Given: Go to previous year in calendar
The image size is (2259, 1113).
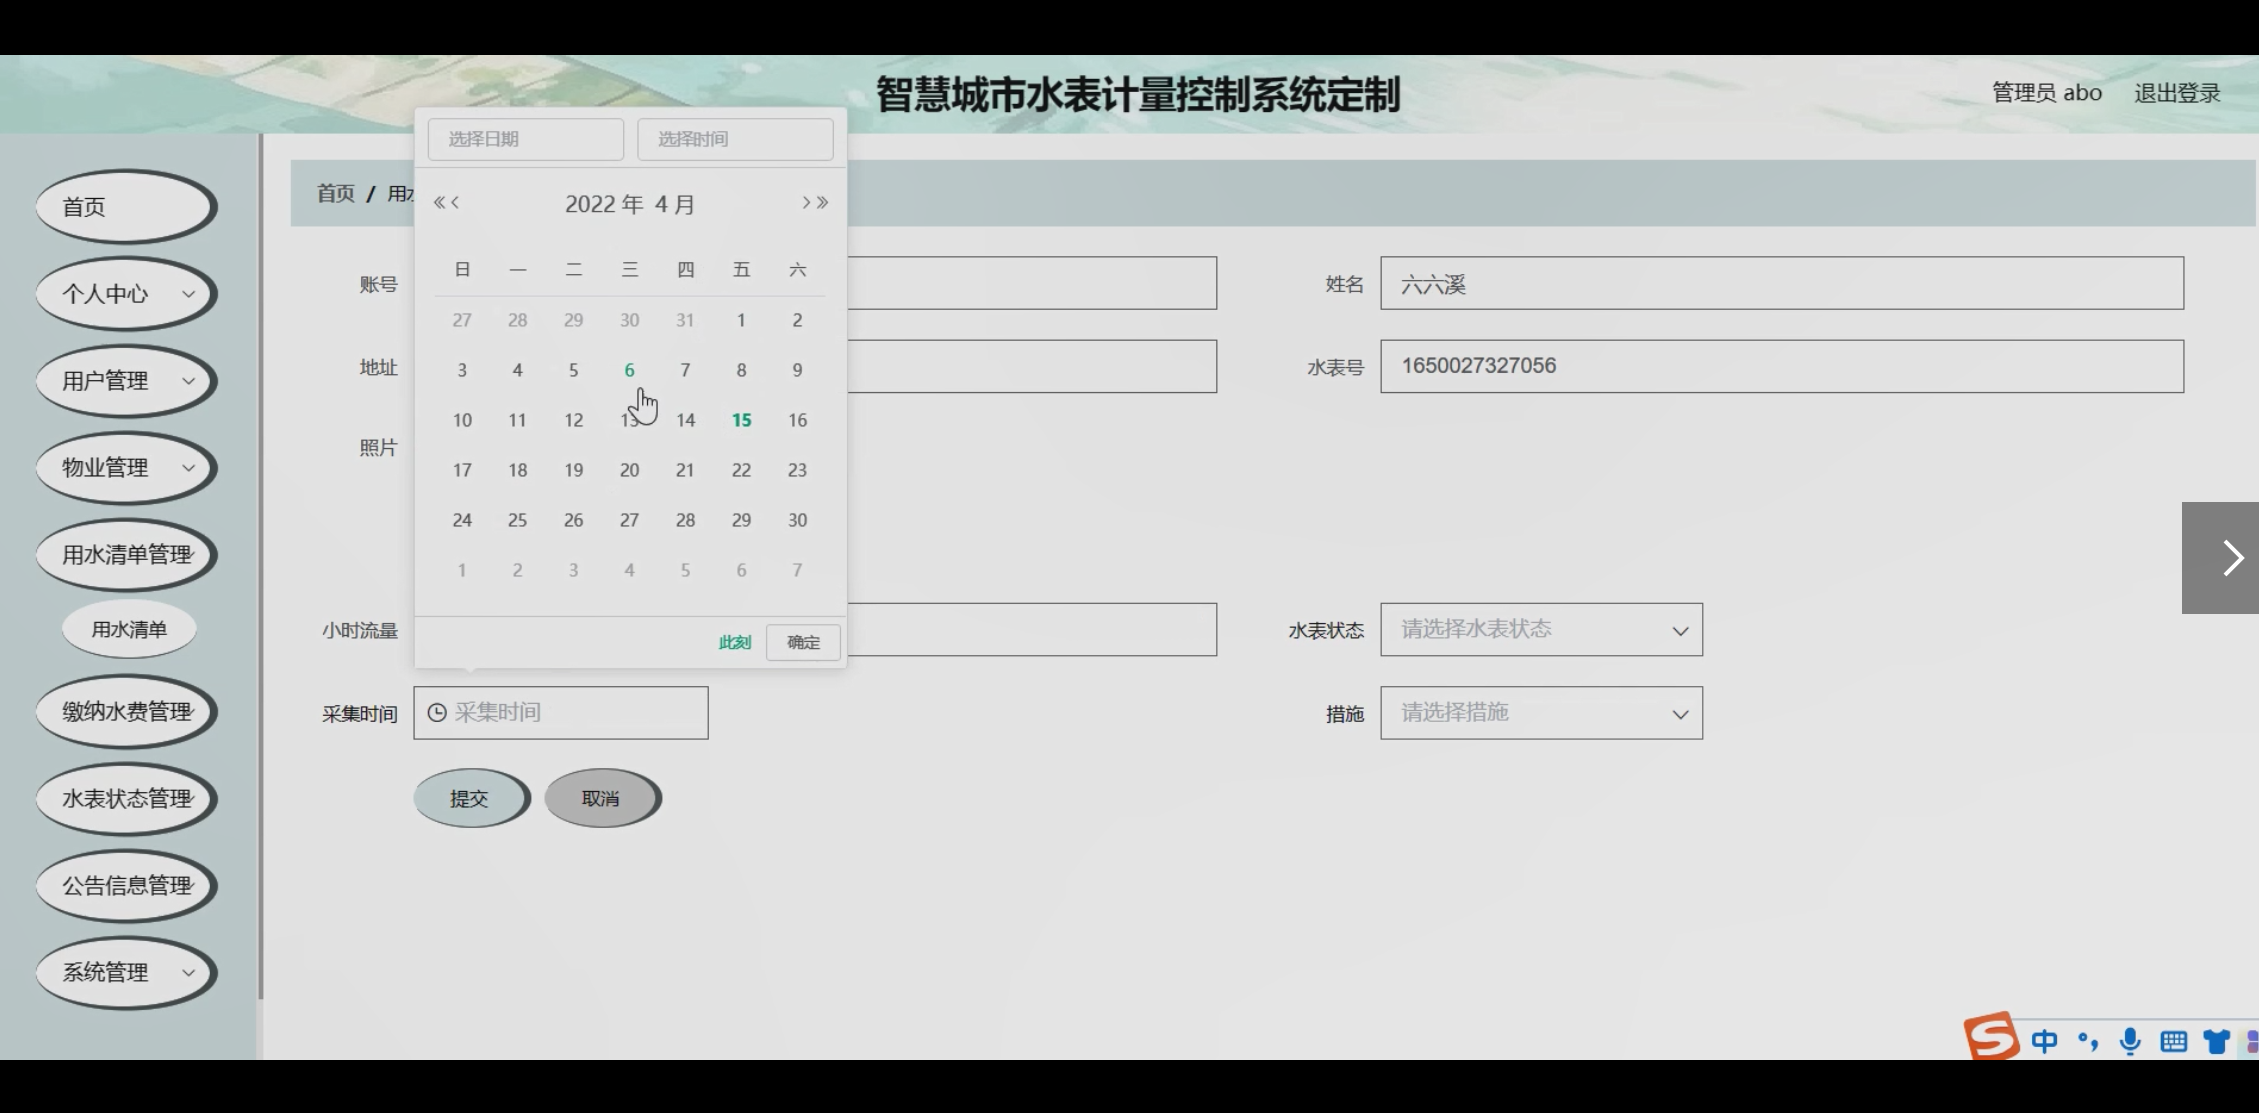Looking at the screenshot, I should 438,203.
